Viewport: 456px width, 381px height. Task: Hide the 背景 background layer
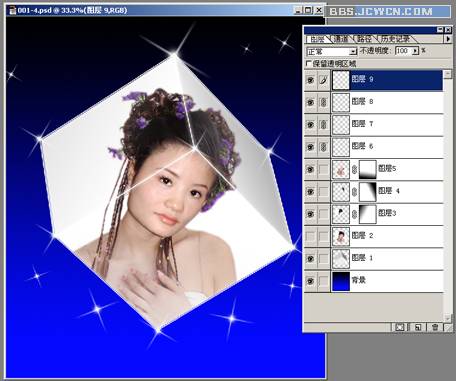(311, 281)
